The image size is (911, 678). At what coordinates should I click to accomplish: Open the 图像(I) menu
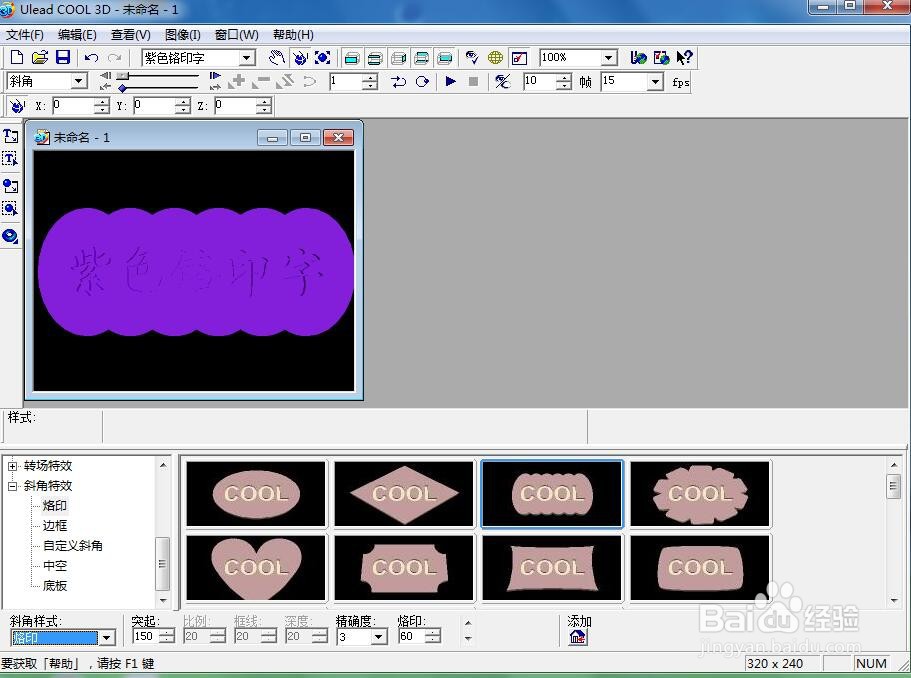pos(183,35)
